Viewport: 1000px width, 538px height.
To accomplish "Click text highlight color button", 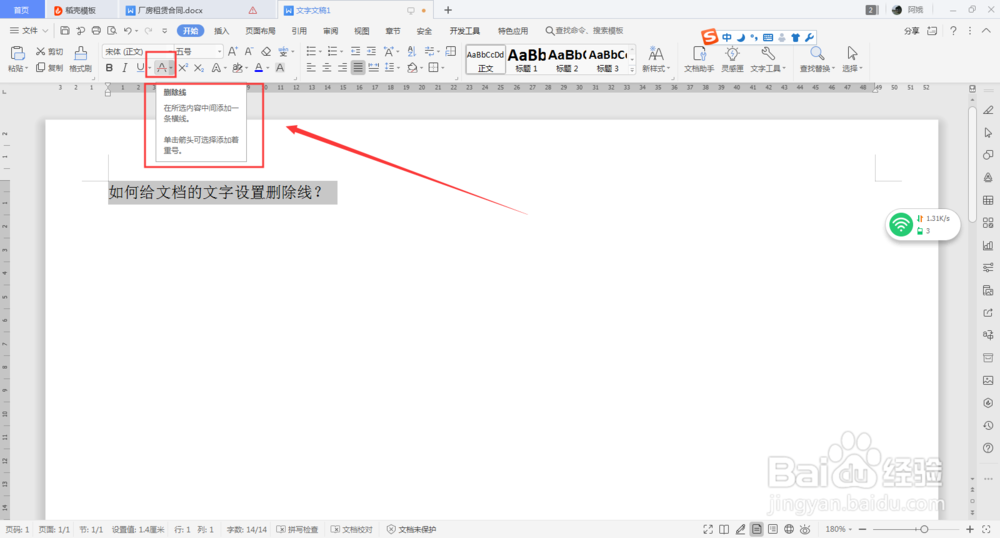I will [237, 68].
